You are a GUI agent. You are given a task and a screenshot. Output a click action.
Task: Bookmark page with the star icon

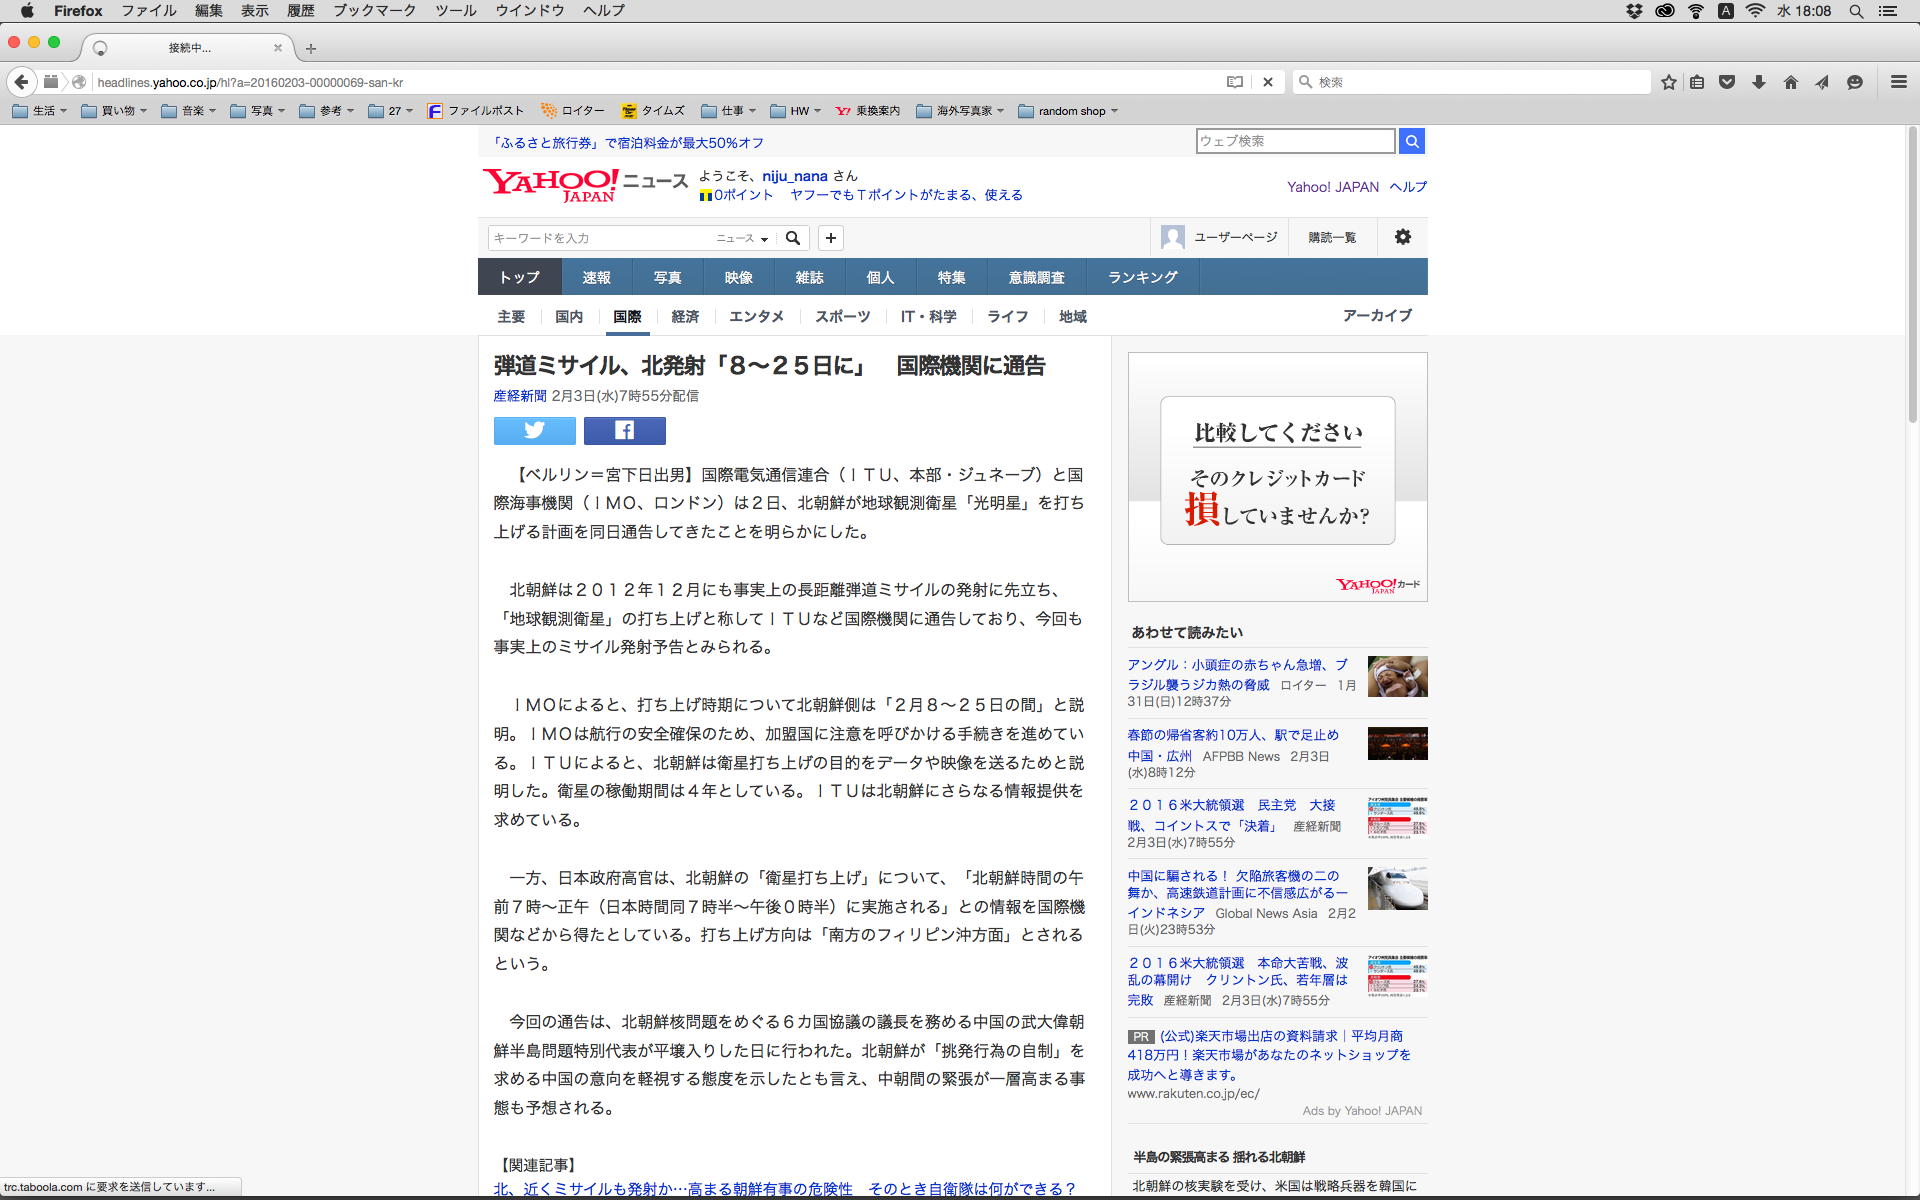1668,82
